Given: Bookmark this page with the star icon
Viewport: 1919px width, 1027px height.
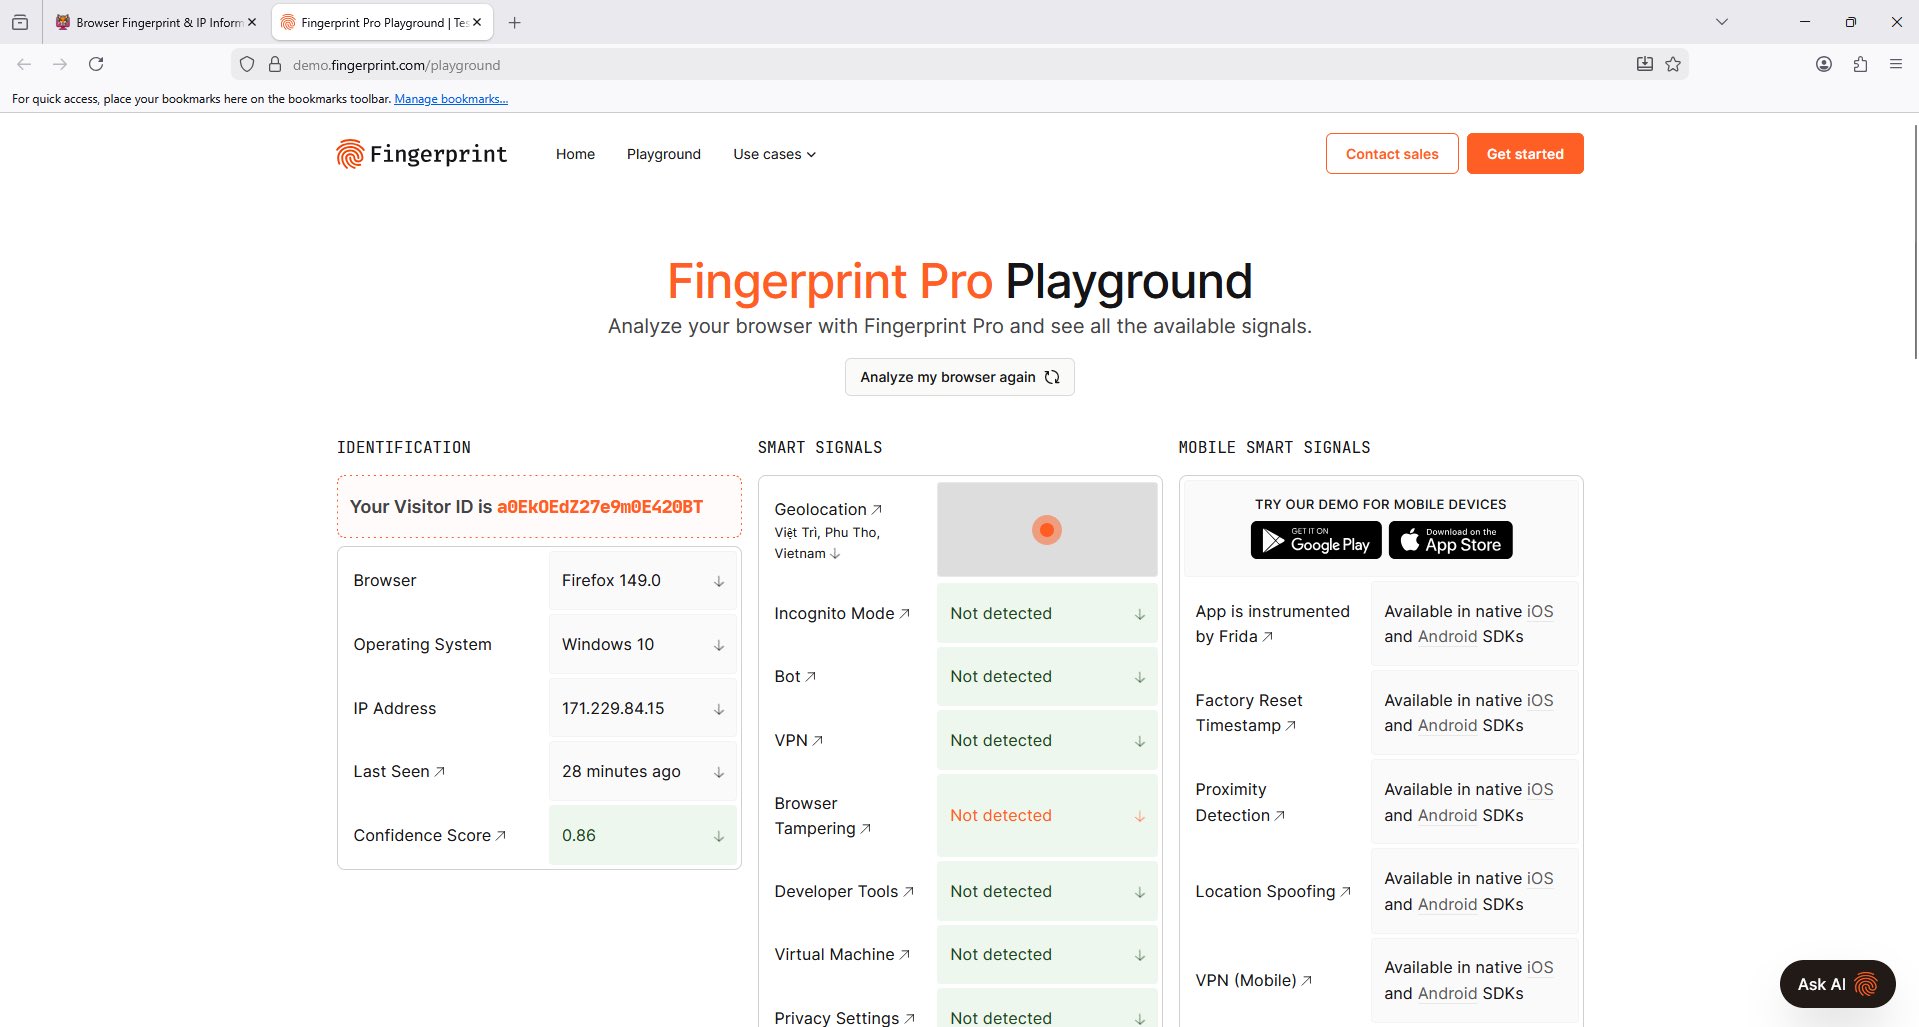Looking at the screenshot, I should tap(1673, 64).
